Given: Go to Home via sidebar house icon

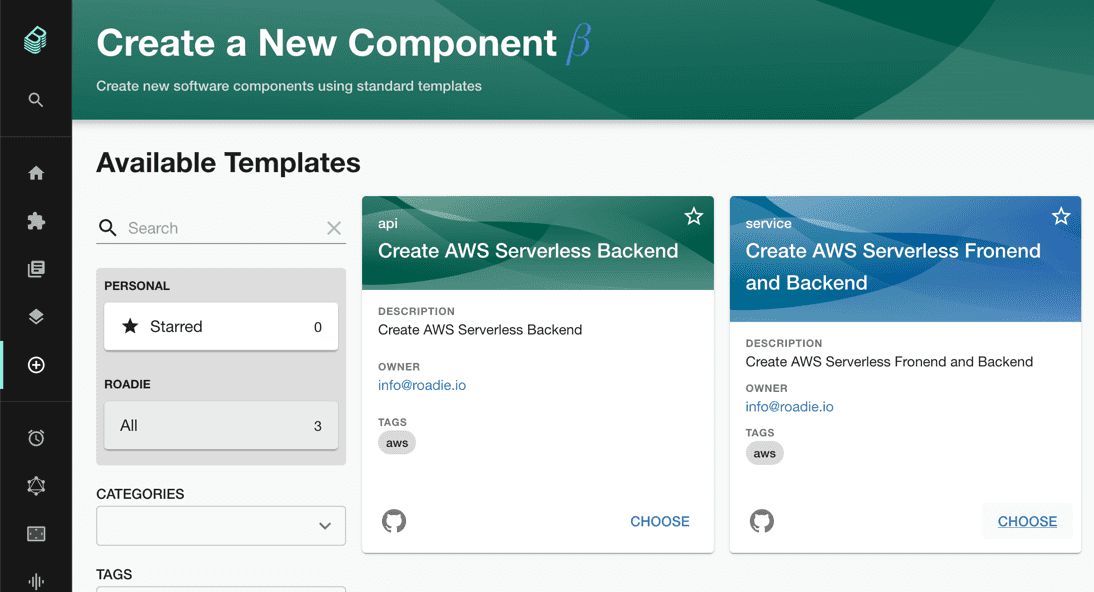Looking at the screenshot, I should point(36,173).
